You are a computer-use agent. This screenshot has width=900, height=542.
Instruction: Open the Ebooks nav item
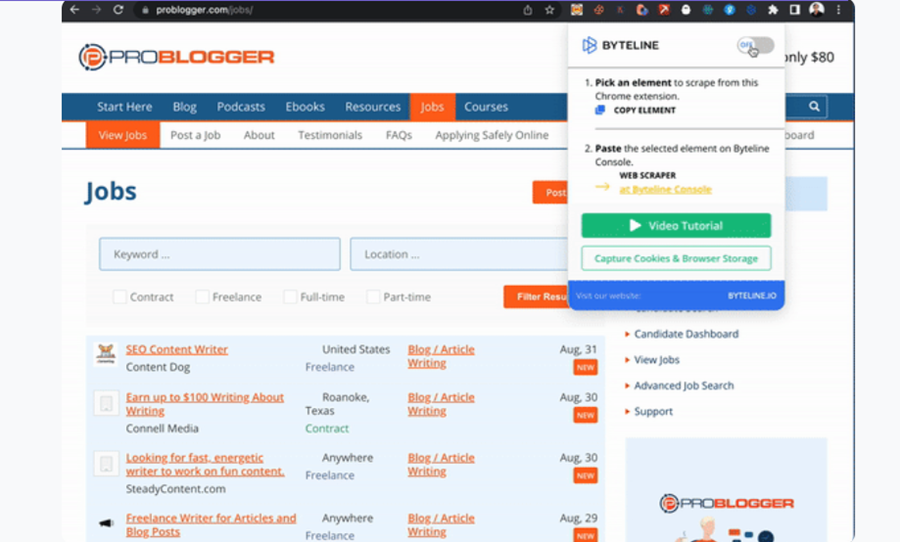pos(305,107)
